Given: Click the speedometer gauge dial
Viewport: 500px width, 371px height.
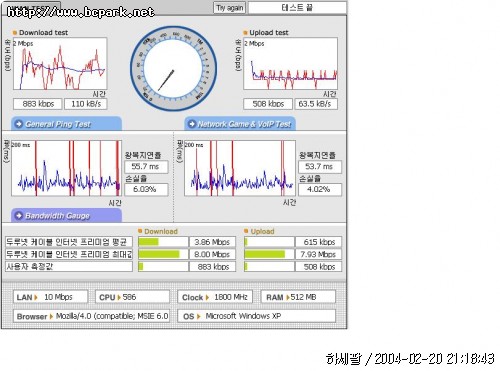Looking at the screenshot, I should coord(173,69).
